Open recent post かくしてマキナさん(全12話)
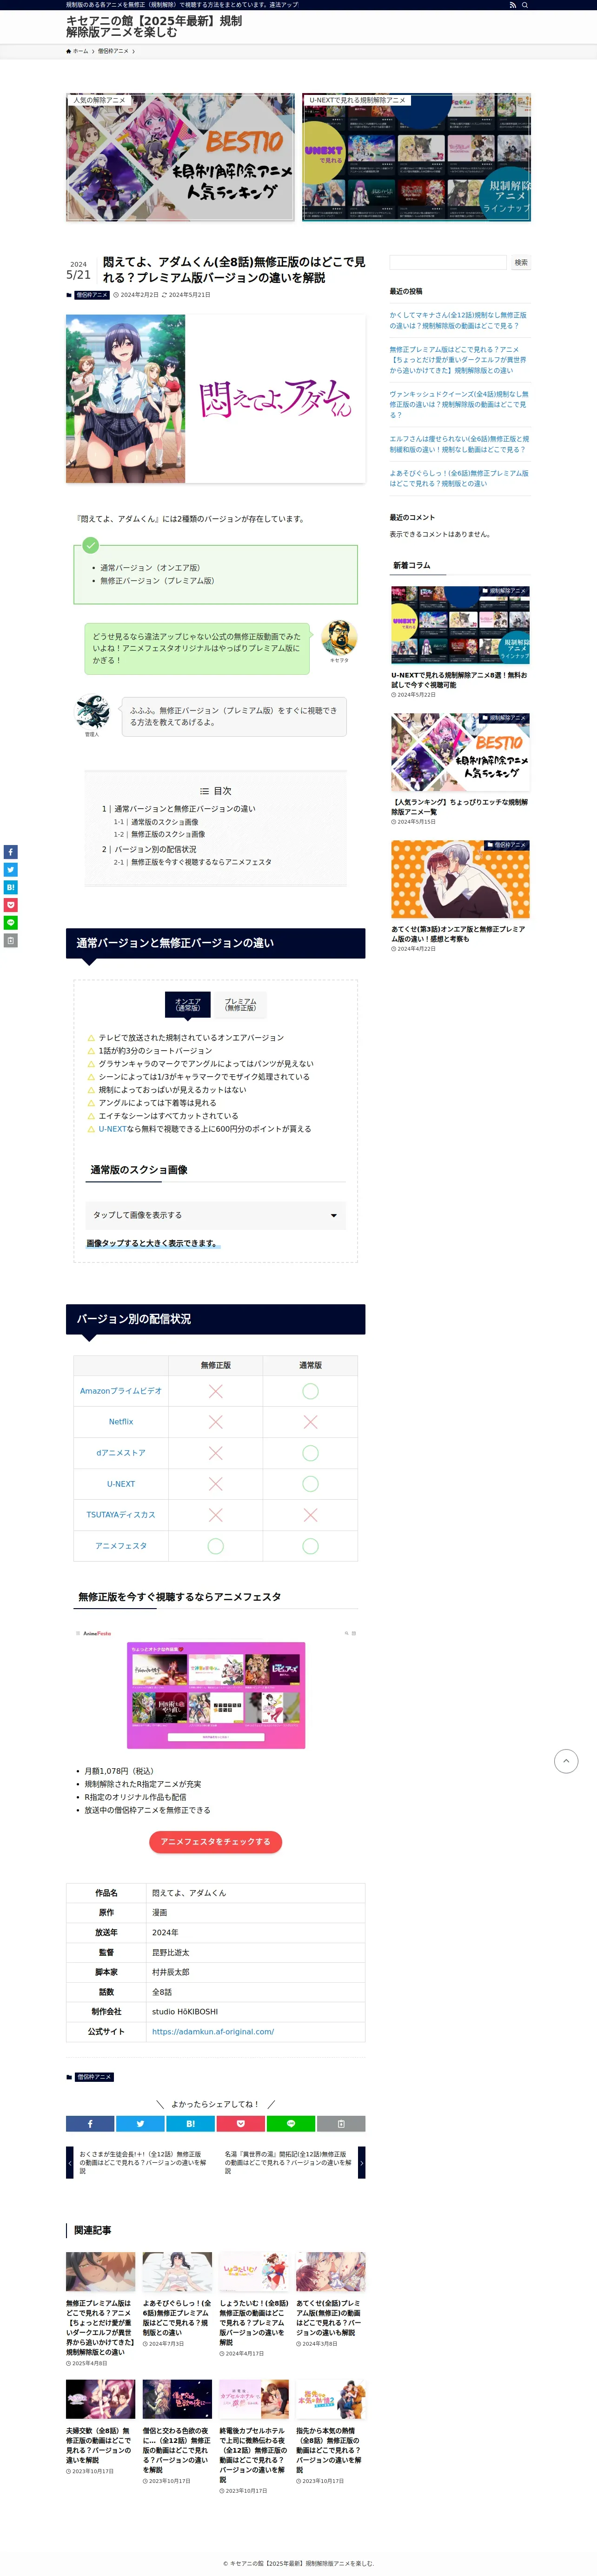The image size is (597, 2576). click(459, 320)
